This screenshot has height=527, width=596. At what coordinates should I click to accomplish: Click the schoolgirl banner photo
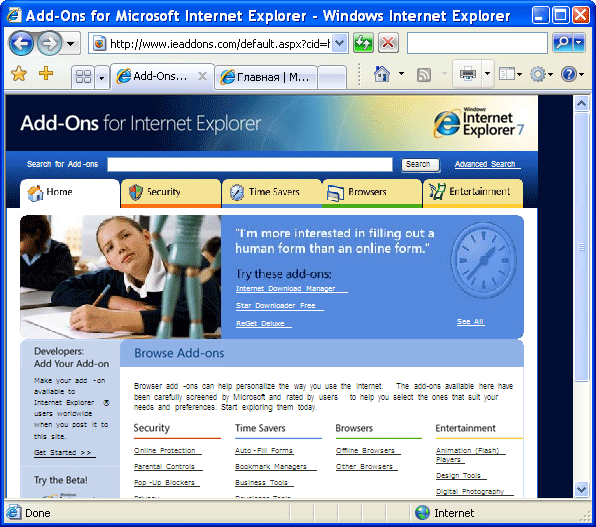pyautogui.click(x=120, y=277)
